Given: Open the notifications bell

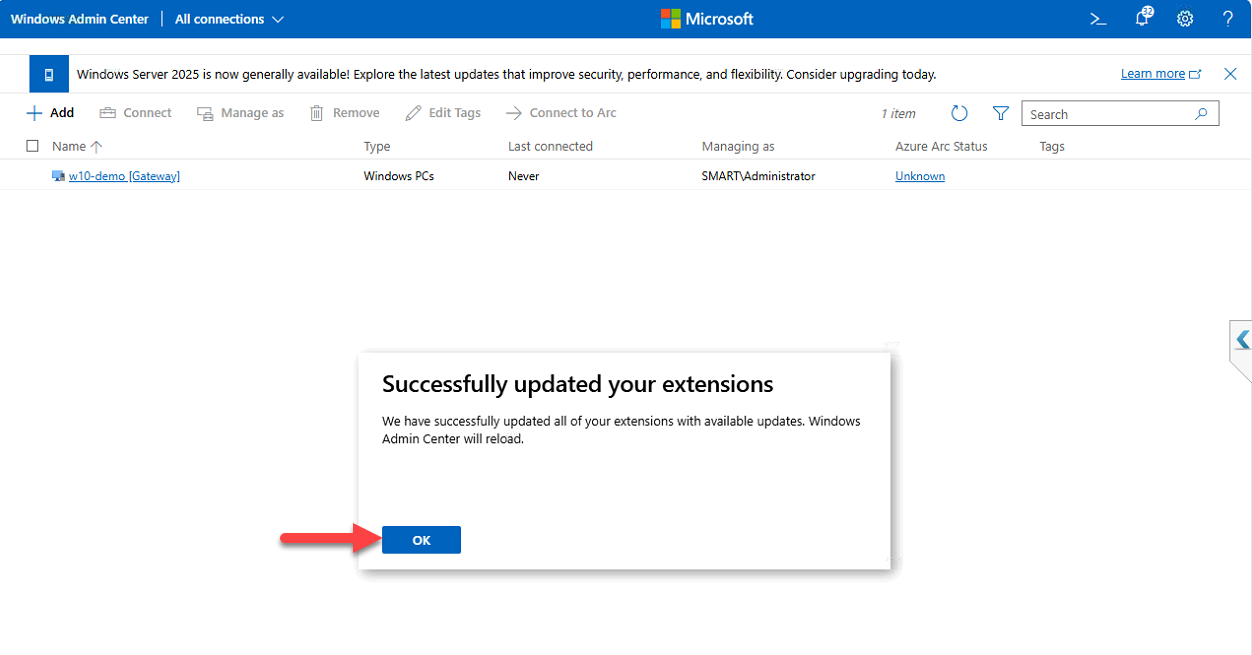Looking at the screenshot, I should pyautogui.click(x=1142, y=18).
